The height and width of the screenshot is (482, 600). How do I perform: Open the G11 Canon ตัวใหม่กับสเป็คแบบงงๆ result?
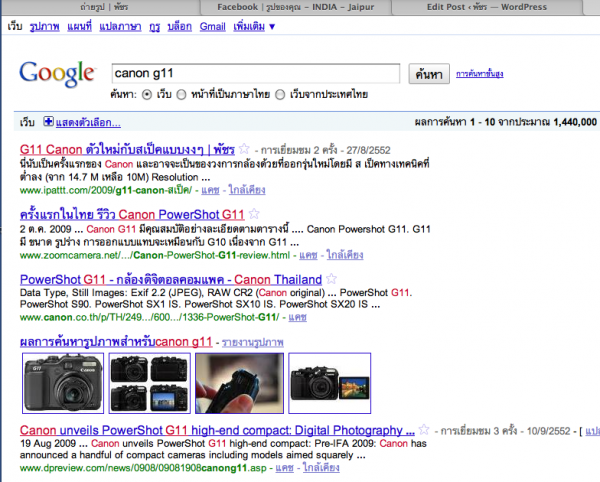tap(127, 149)
